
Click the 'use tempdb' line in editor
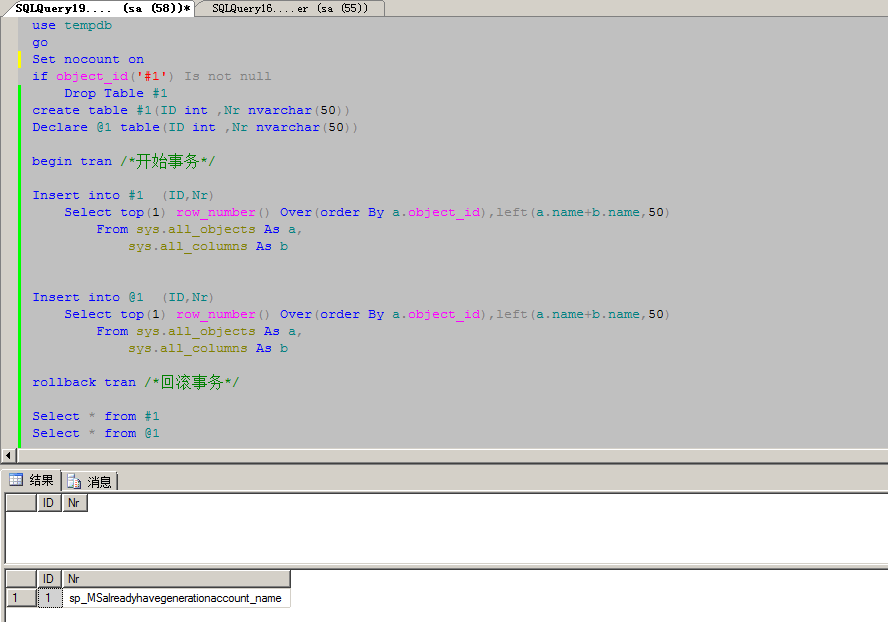(72, 25)
